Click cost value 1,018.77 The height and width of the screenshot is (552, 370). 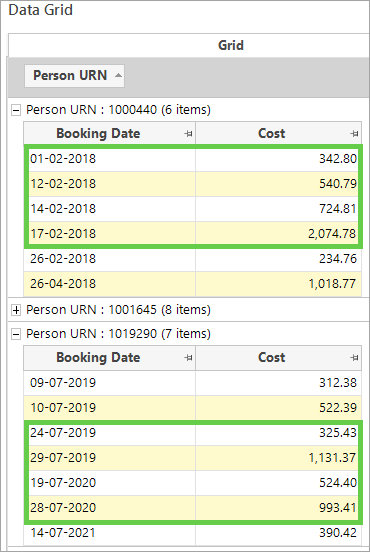(332, 284)
